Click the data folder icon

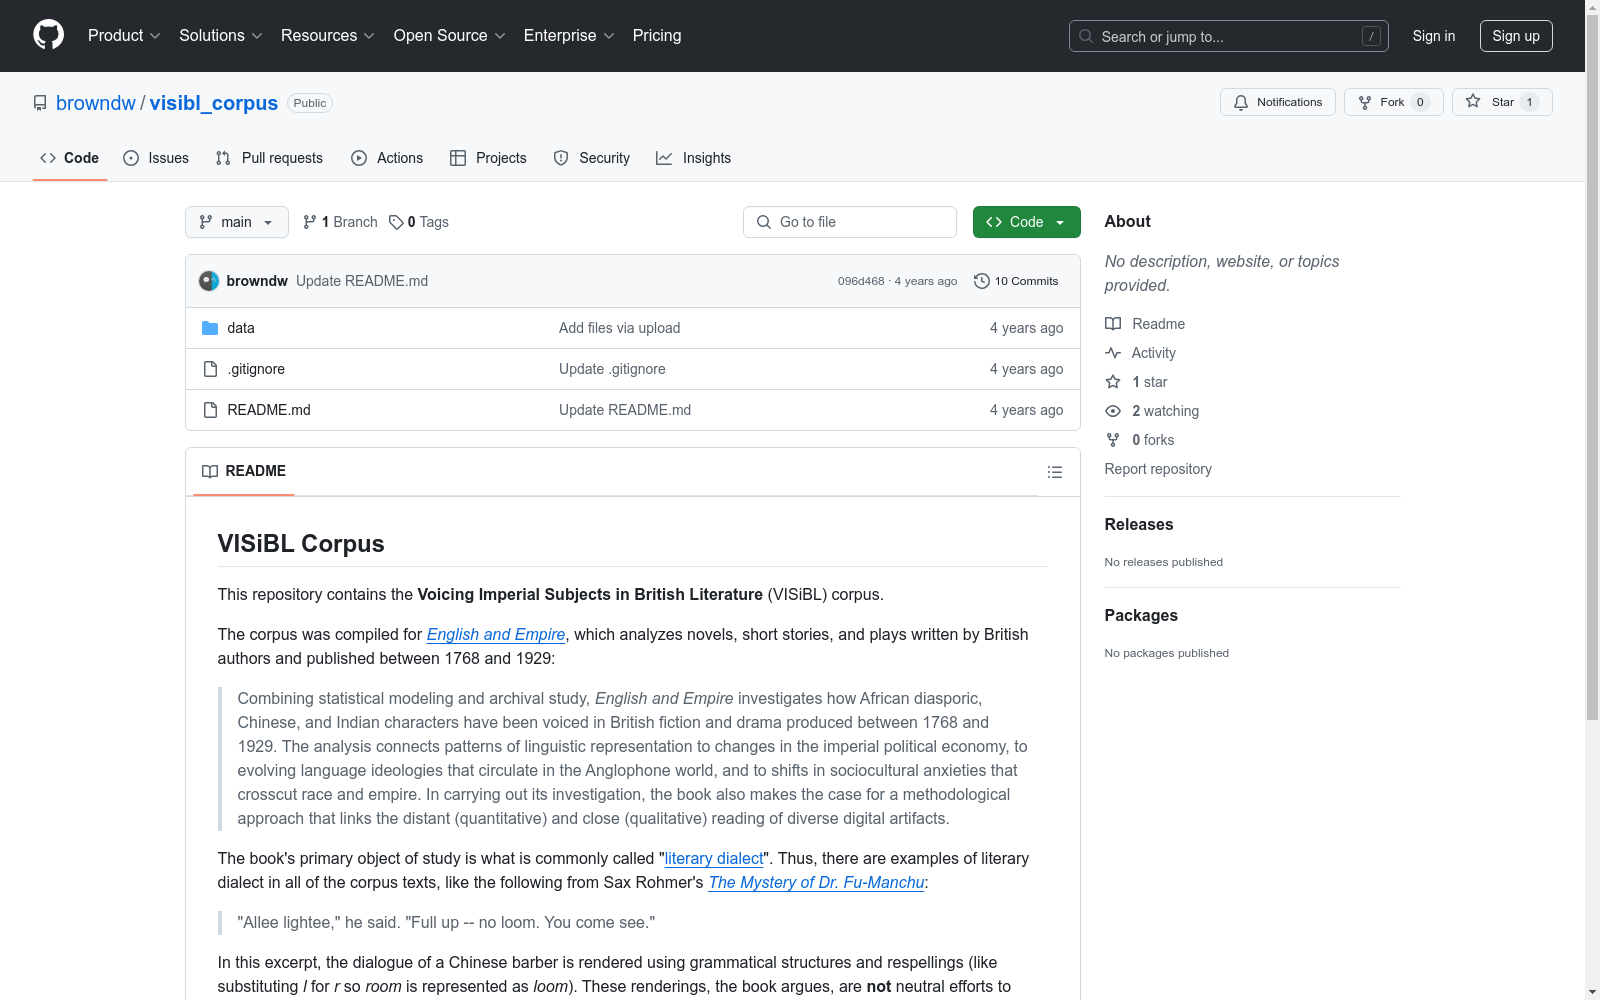tap(210, 328)
